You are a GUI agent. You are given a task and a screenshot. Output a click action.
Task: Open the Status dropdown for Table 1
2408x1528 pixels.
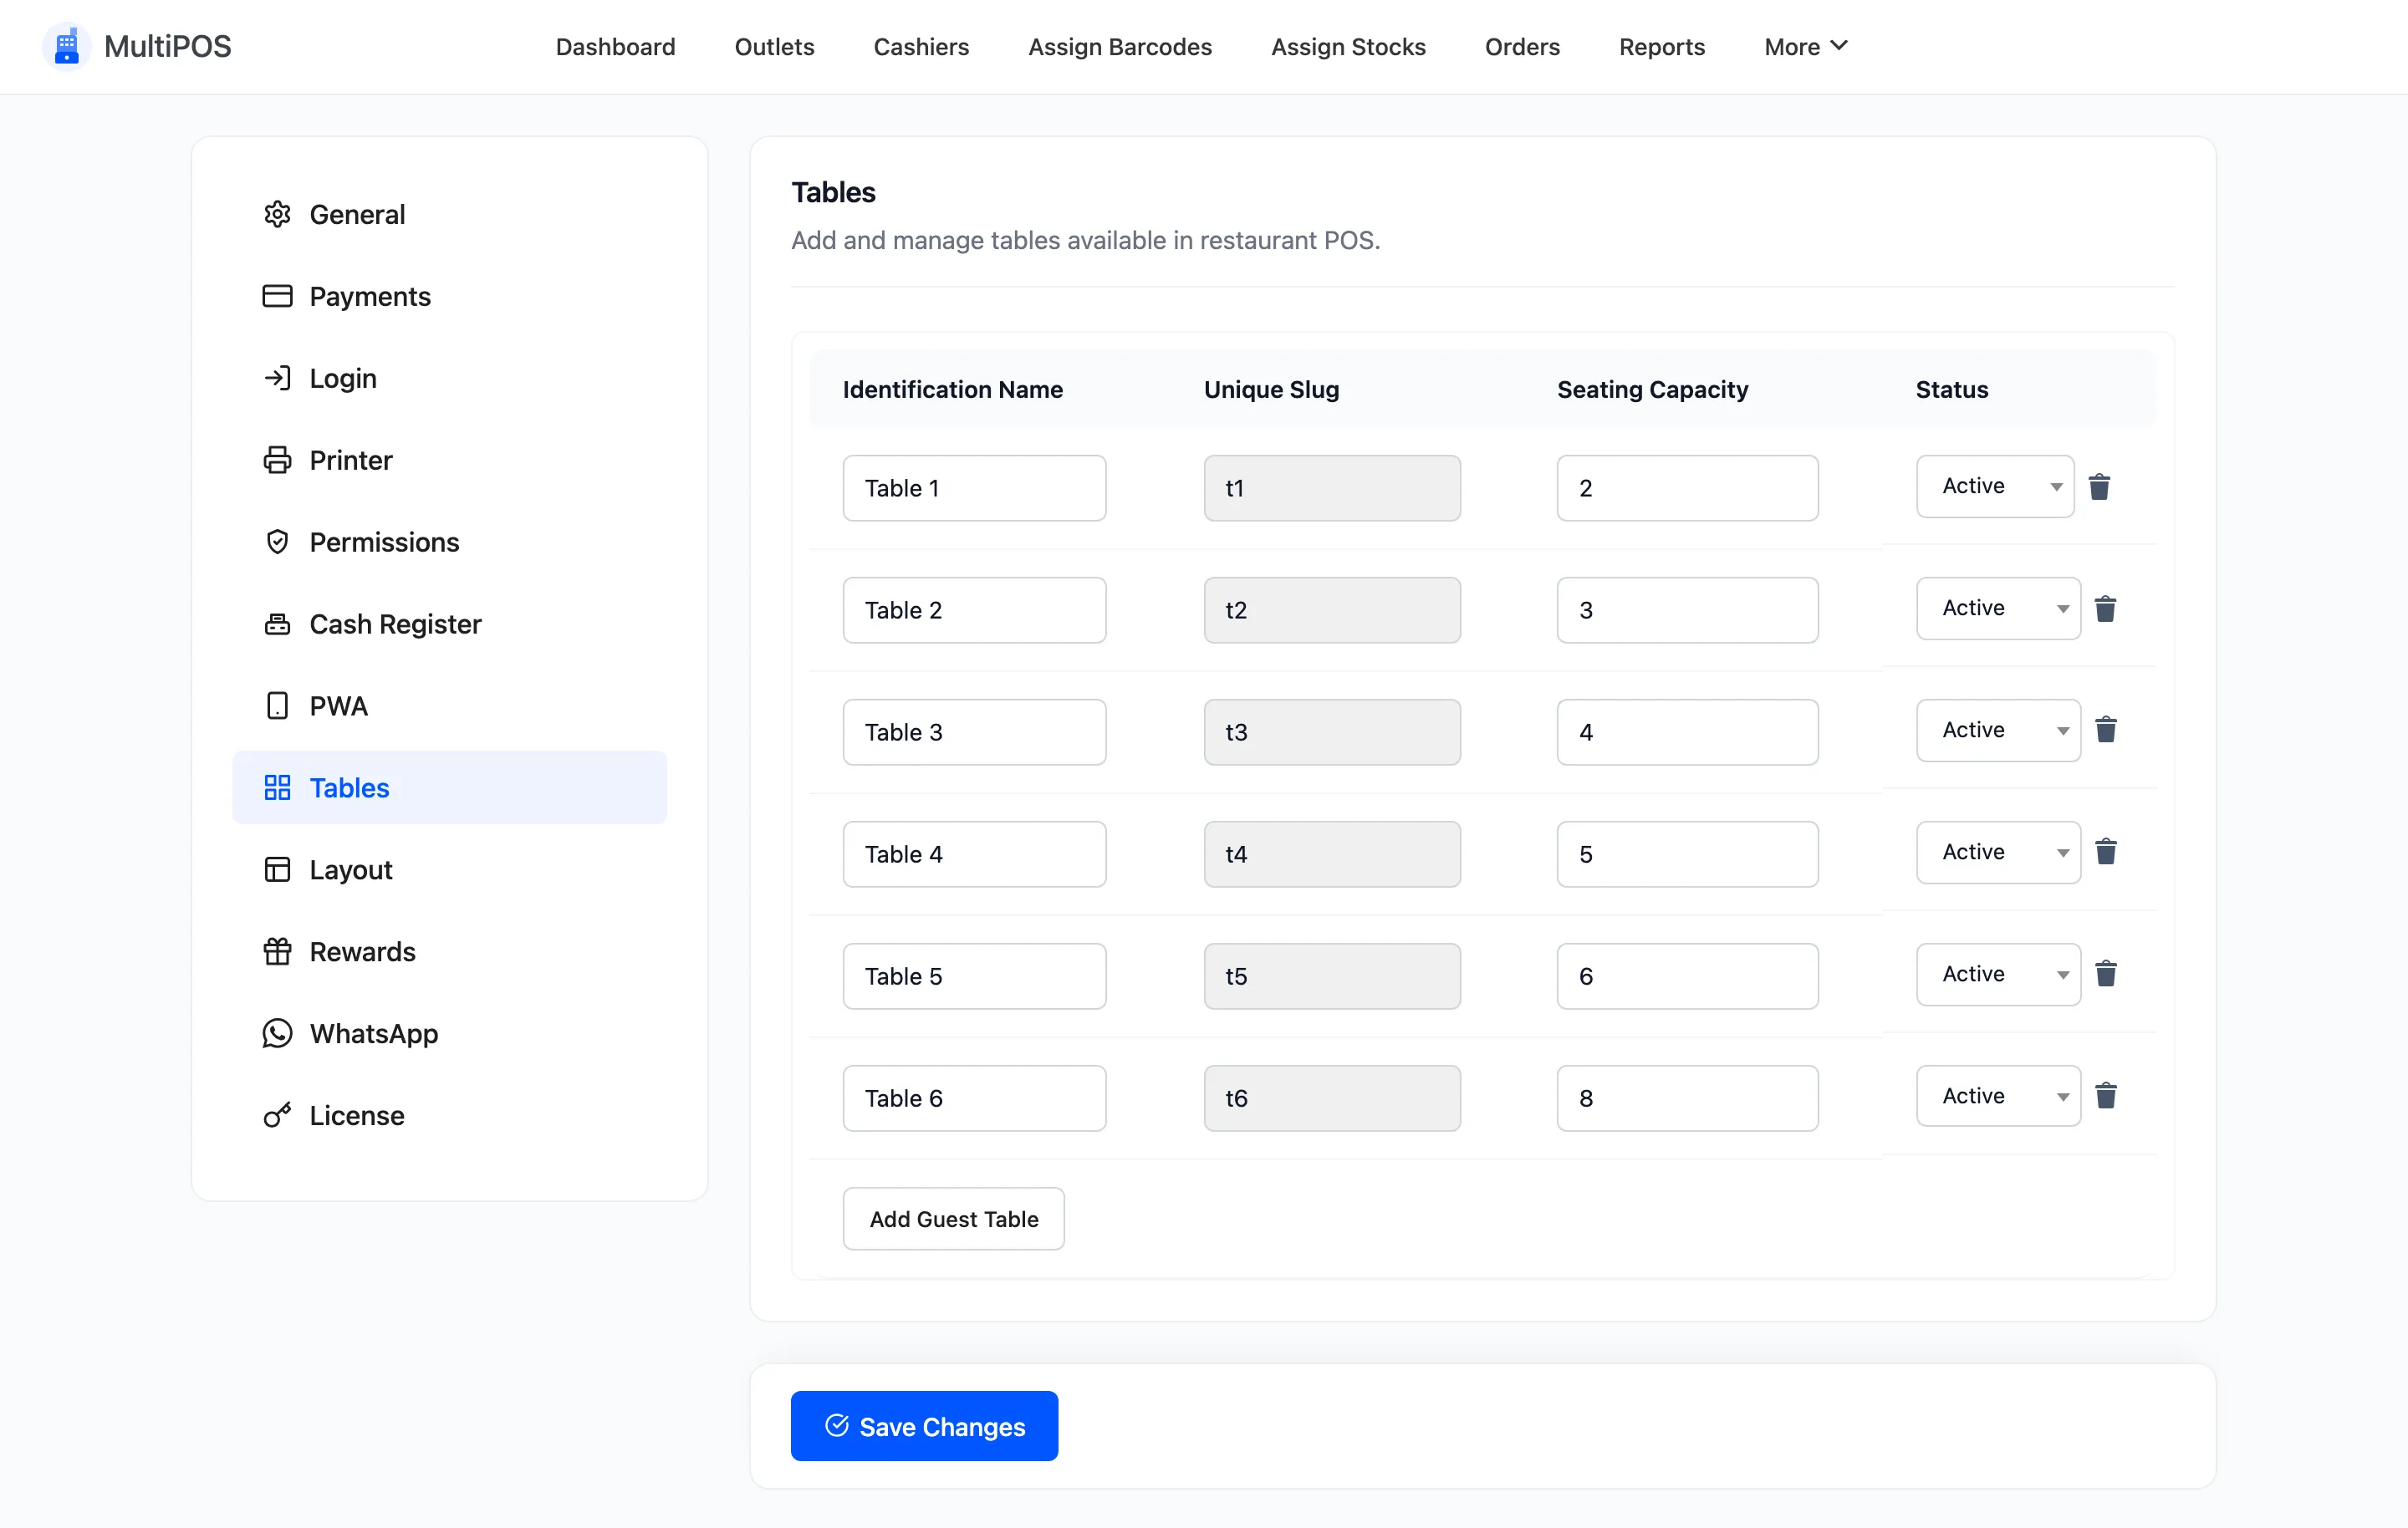click(x=1995, y=486)
